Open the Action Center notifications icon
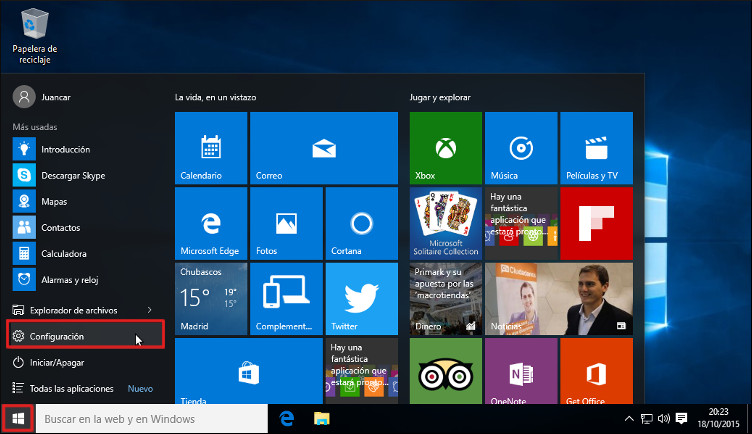The width and height of the screenshot is (752, 434). (682, 419)
